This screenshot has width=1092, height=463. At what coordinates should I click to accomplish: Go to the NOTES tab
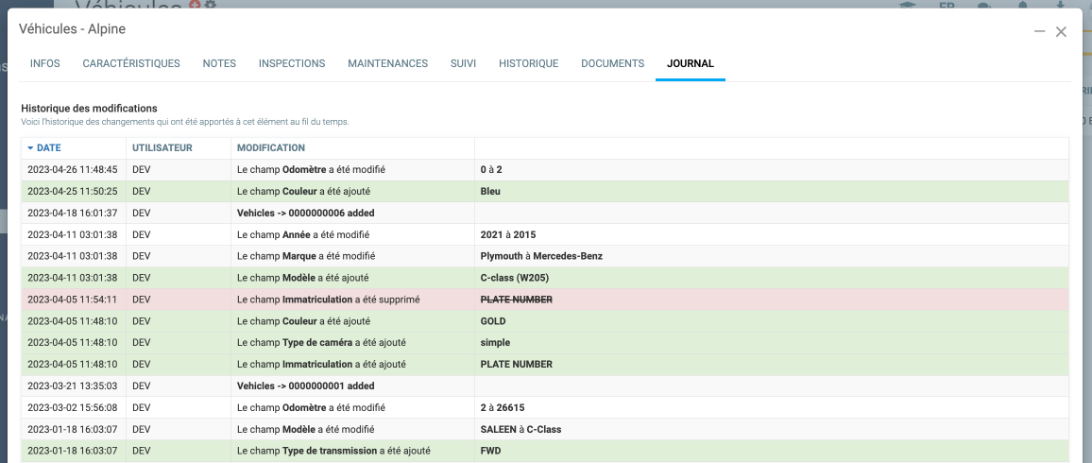point(219,64)
